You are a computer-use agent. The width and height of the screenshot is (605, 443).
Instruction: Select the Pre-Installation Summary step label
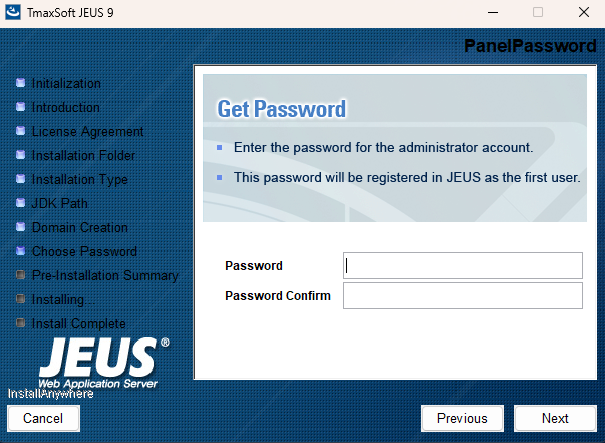105,275
